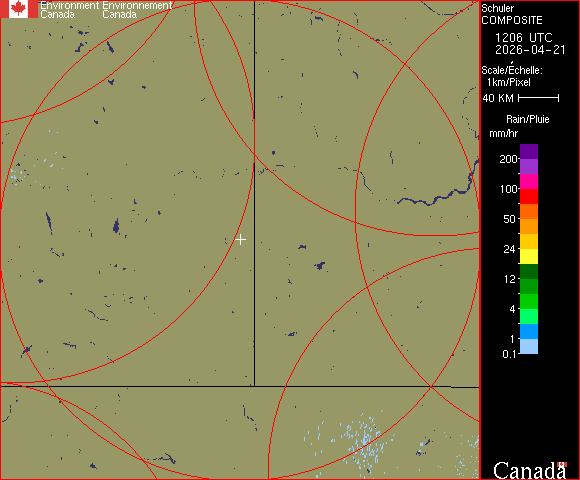Select the pale blue 0.1 mm/hr legend color

click(x=529, y=347)
